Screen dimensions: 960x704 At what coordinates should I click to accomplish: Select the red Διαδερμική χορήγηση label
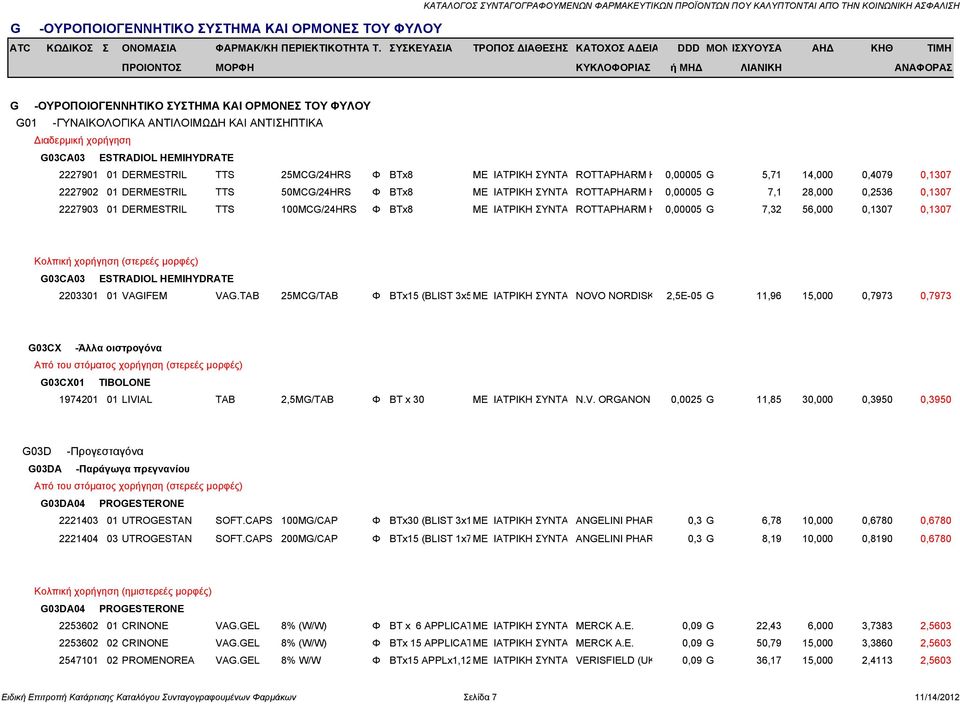pyautogui.click(x=82, y=140)
